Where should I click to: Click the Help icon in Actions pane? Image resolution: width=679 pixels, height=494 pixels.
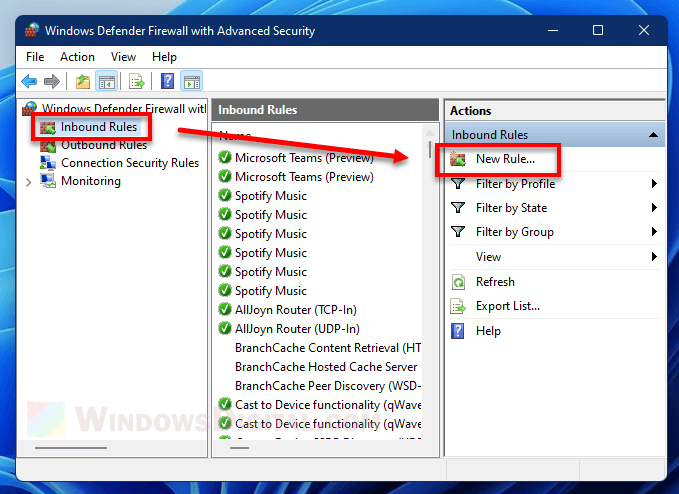(458, 331)
